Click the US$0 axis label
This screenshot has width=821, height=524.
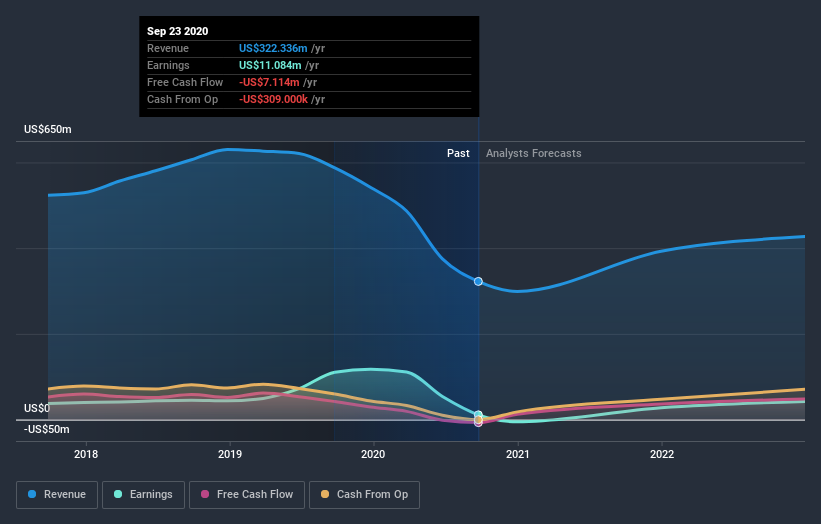pos(37,408)
